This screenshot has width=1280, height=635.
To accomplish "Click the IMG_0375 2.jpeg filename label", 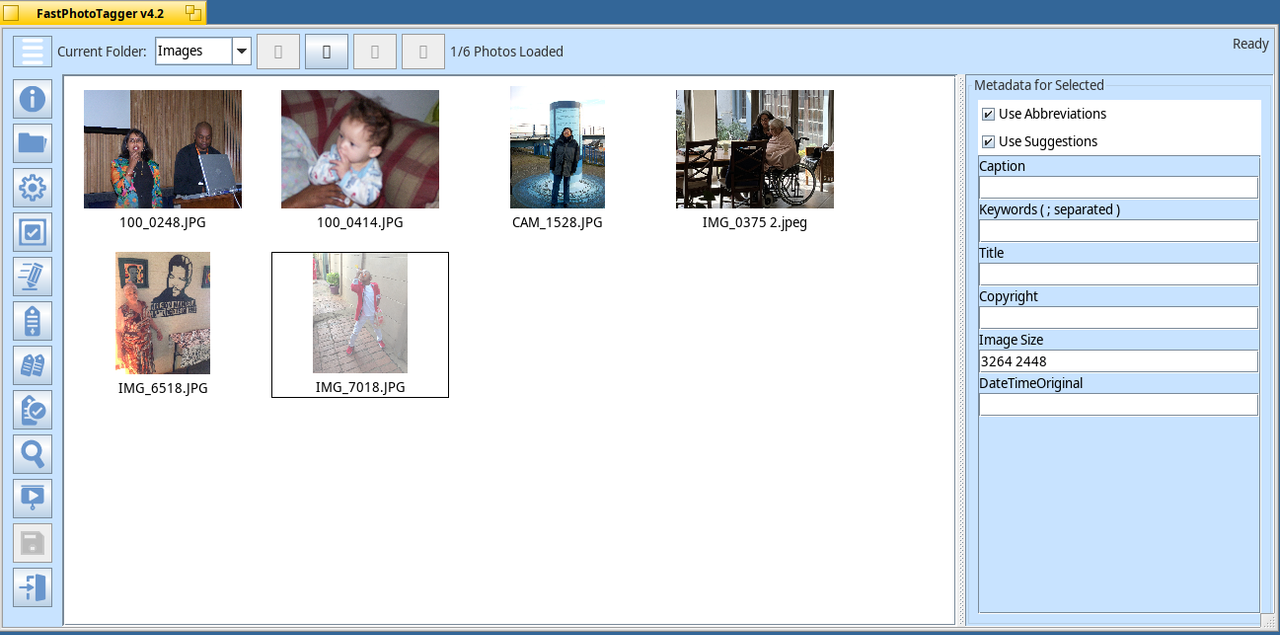I will click(x=755, y=223).
